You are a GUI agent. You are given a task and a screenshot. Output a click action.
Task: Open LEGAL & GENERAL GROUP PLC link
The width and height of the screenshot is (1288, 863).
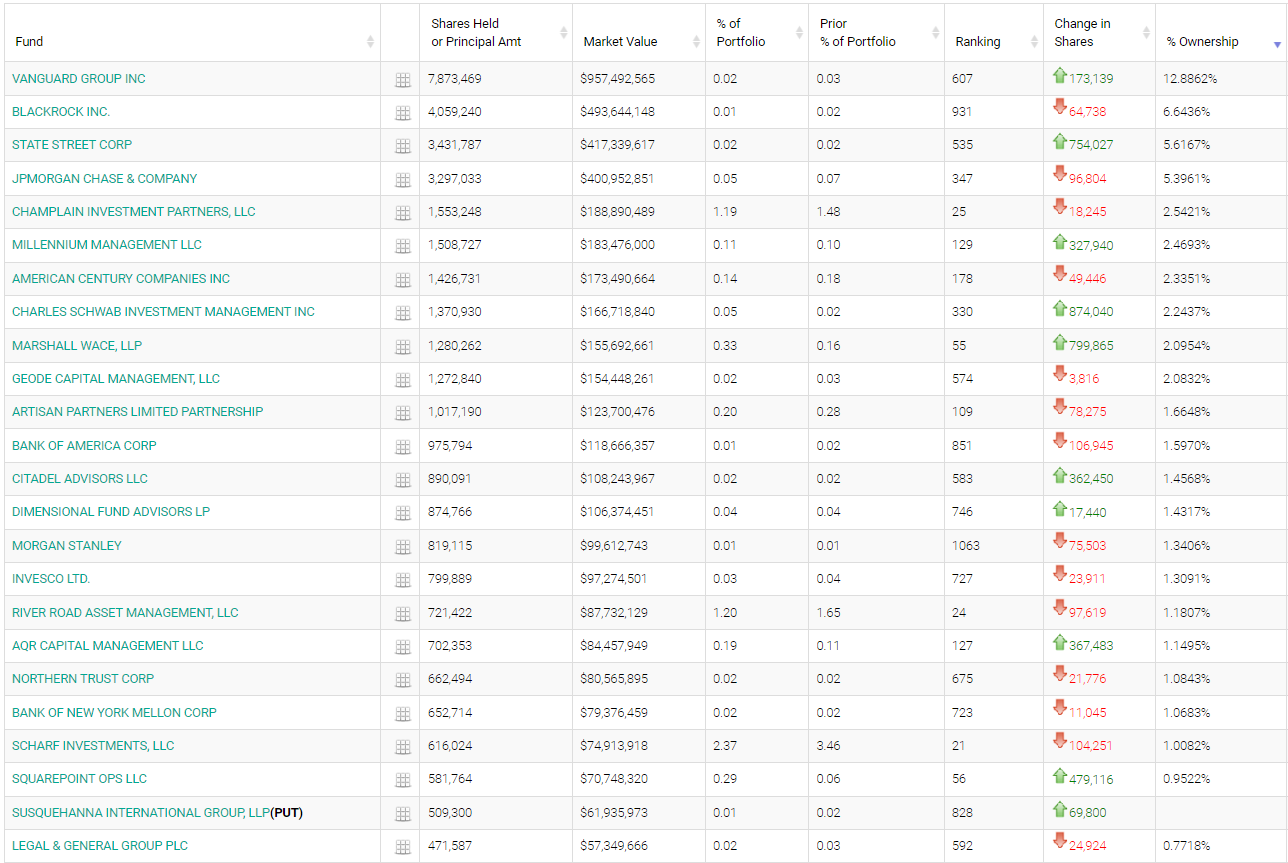(x=100, y=846)
